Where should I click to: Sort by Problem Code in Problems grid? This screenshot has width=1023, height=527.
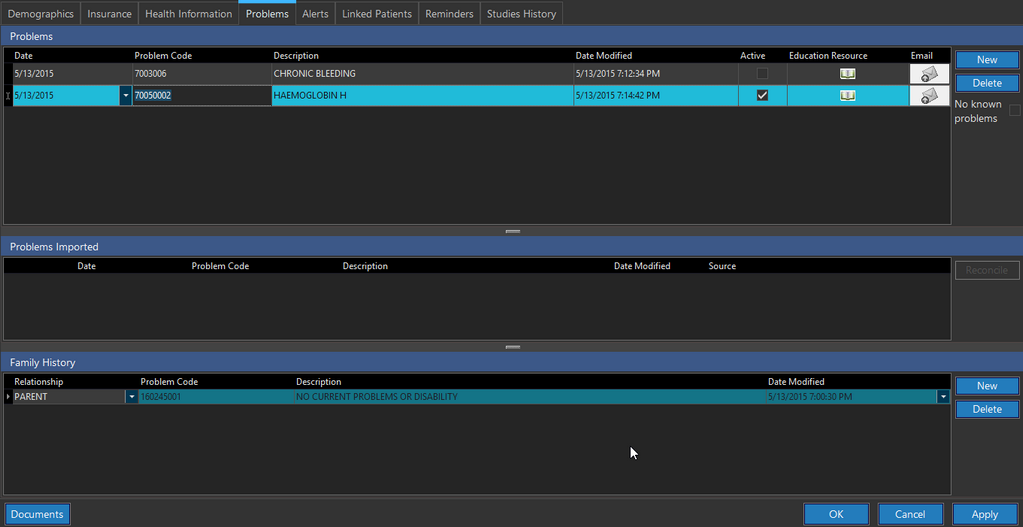click(x=163, y=55)
